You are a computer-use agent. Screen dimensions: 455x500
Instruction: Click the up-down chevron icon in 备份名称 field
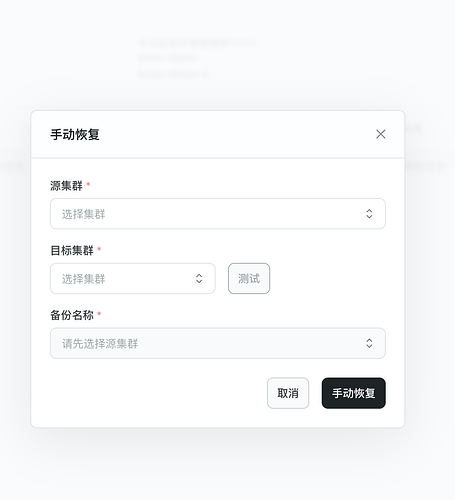(x=369, y=343)
